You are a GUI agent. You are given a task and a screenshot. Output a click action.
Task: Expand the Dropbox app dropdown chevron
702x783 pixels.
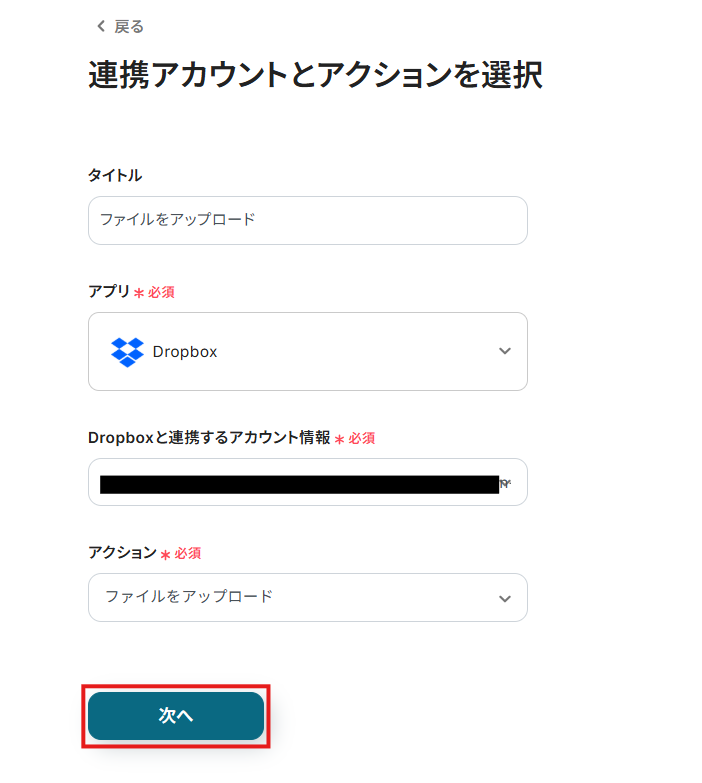(x=504, y=351)
